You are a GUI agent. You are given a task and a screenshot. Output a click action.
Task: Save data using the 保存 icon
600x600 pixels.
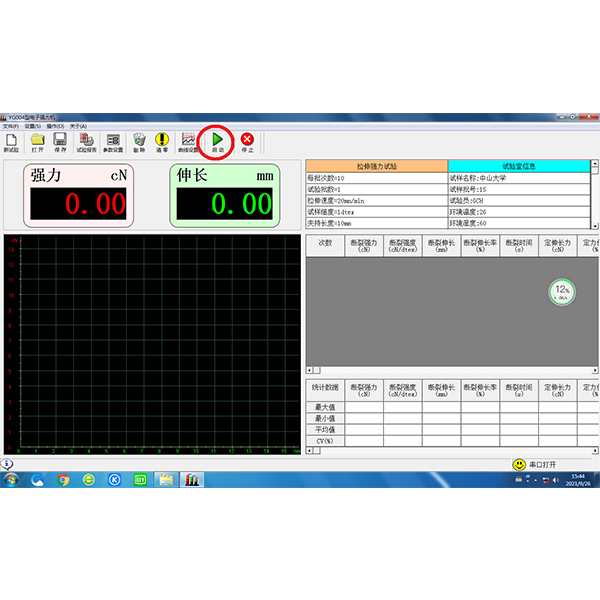(60, 142)
